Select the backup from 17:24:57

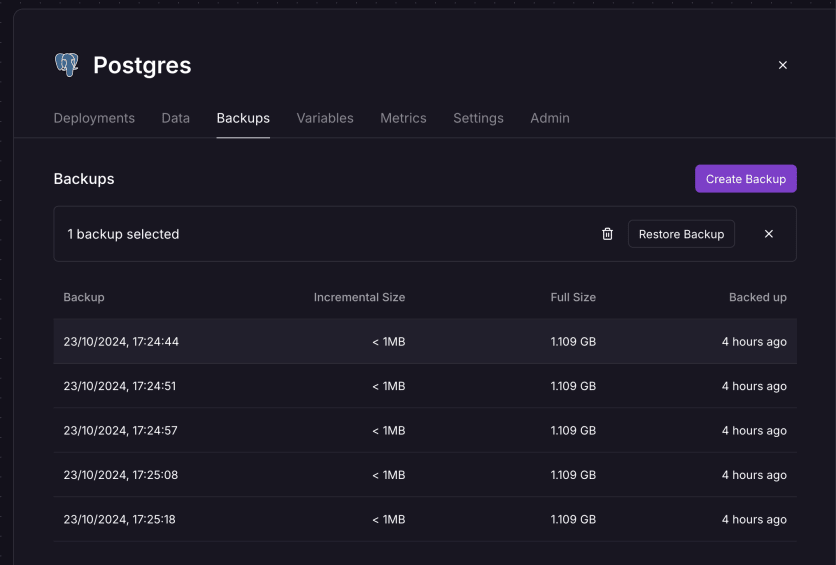(425, 431)
